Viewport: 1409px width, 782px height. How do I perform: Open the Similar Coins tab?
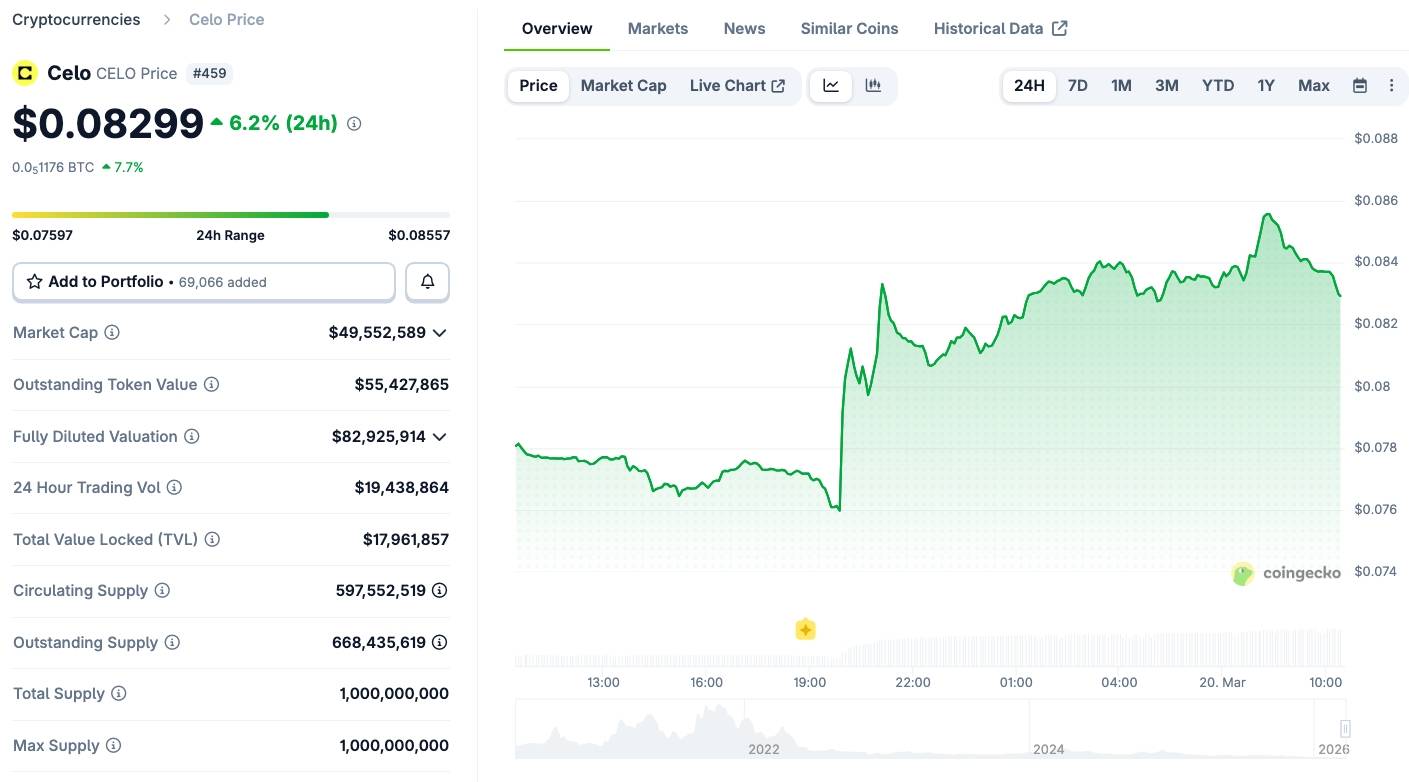tap(848, 28)
